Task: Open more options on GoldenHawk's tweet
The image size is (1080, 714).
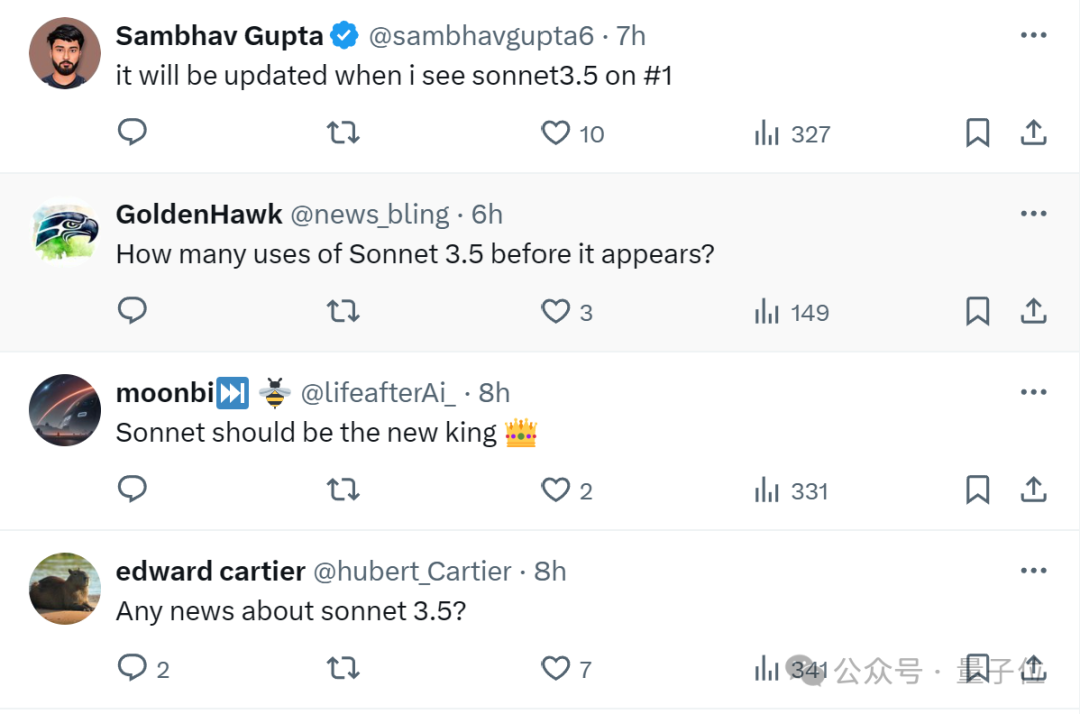Action: tap(1033, 214)
